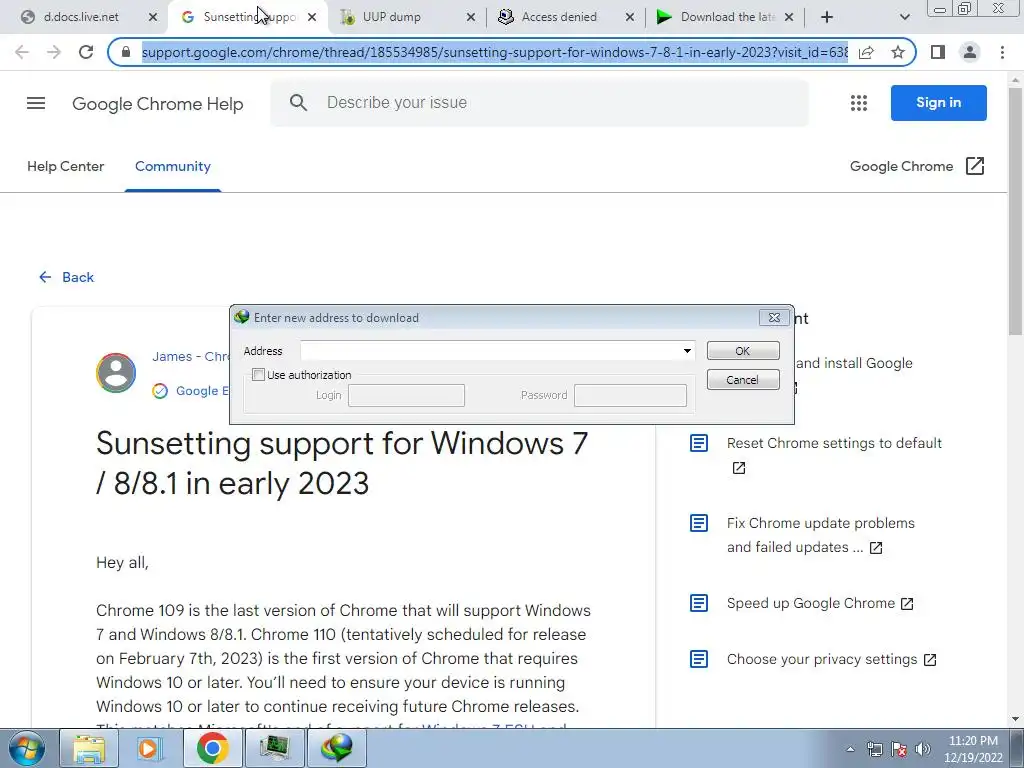
Task: Open a new tab with plus
Action: tap(827, 17)
